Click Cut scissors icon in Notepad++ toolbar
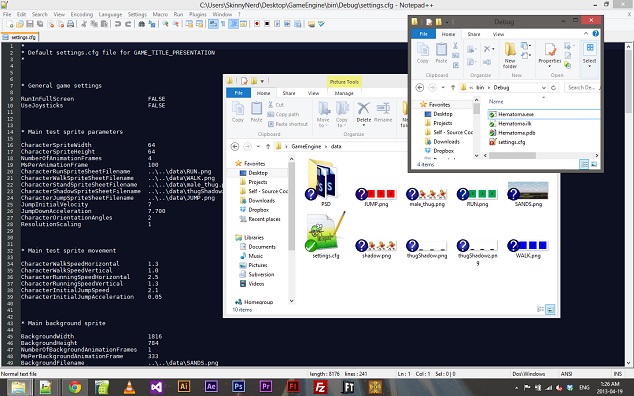 pos(84,24)
